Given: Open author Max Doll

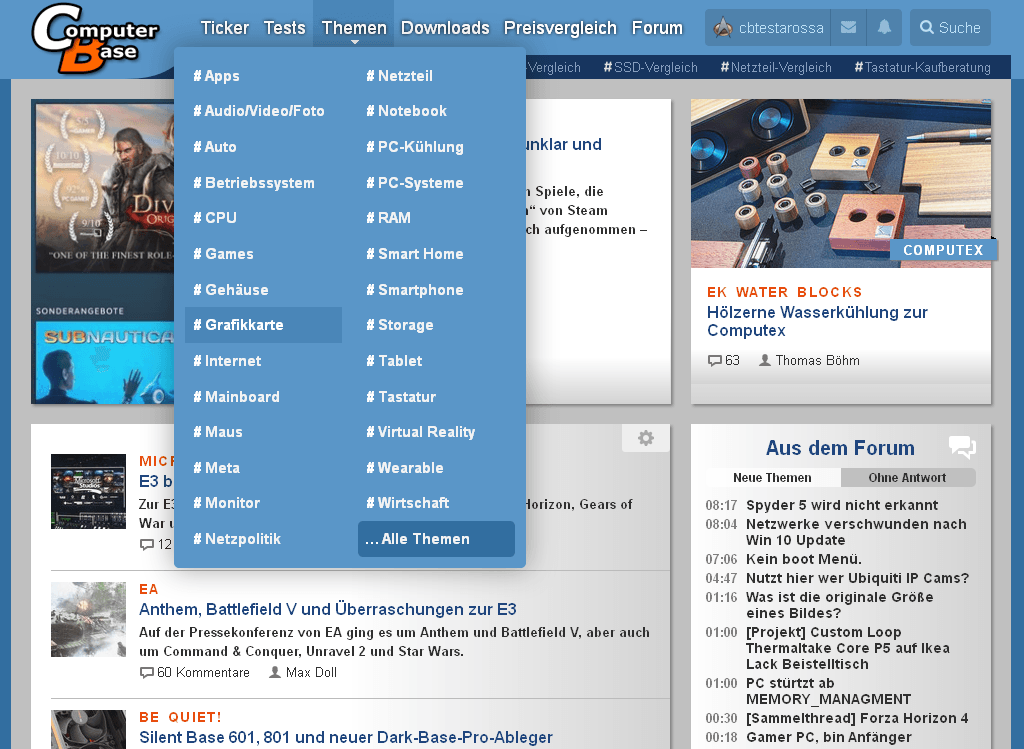Looking at the screenshot, I should pos(303,672).
